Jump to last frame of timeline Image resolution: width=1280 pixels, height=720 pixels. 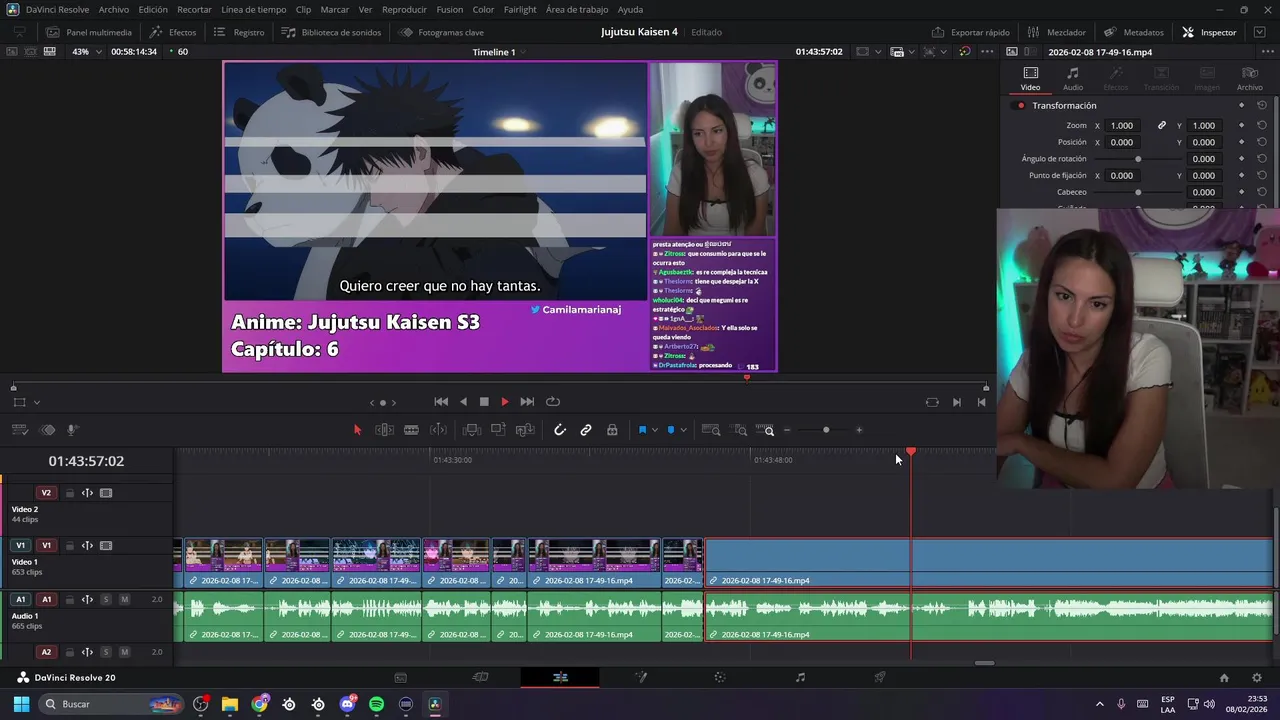click(x=527, y=402)
